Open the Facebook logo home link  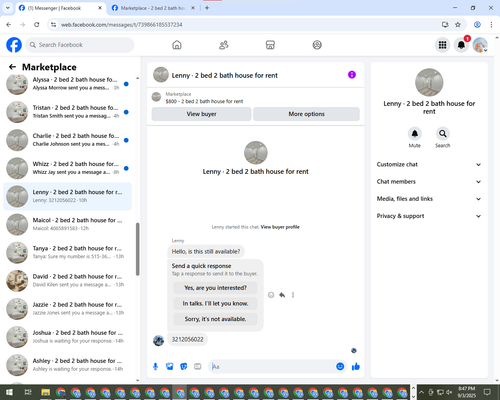tap(14, 45)
